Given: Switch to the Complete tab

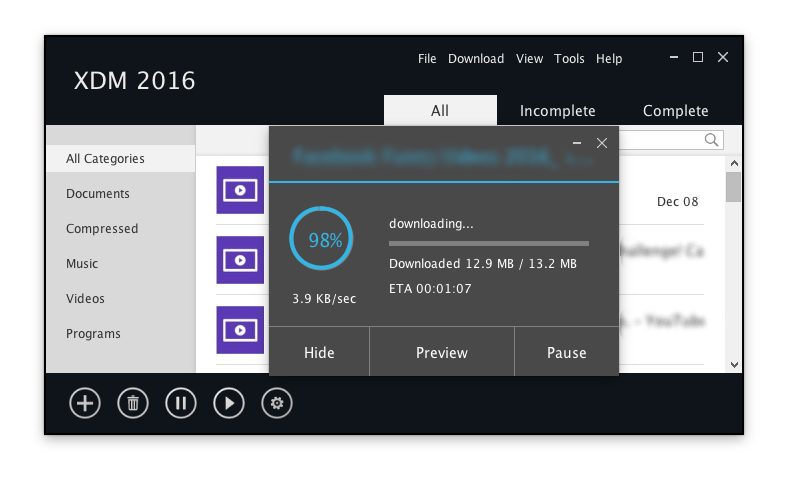Looking at the screenshot, I should (x=675, y=111).
